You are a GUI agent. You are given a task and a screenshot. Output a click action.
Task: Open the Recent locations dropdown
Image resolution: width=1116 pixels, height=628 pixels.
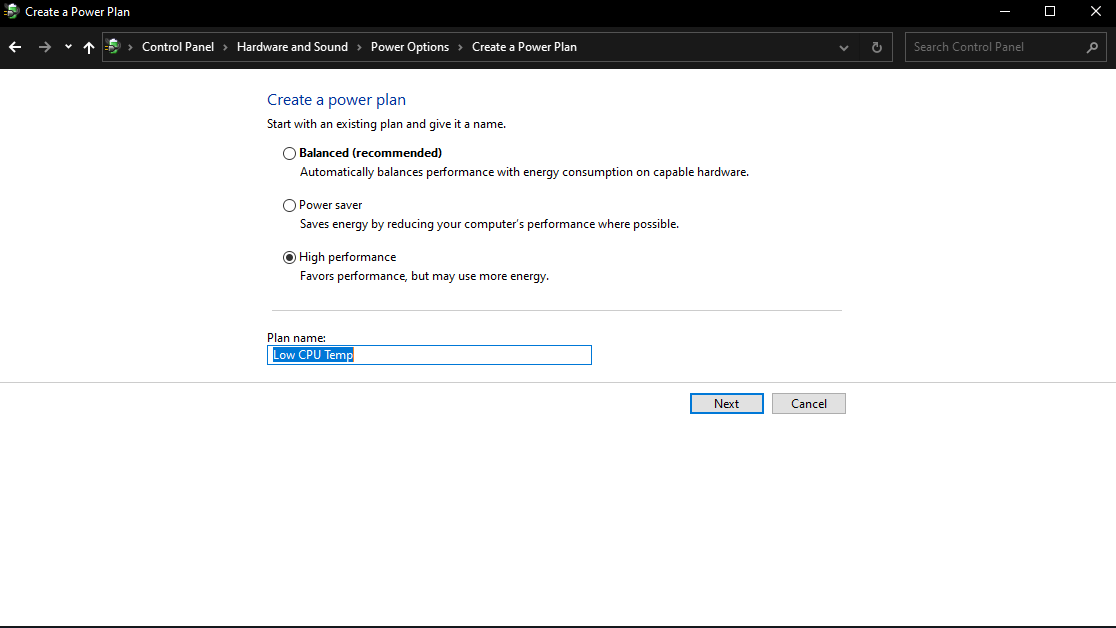pyautogui.click(x=68, y=47)
